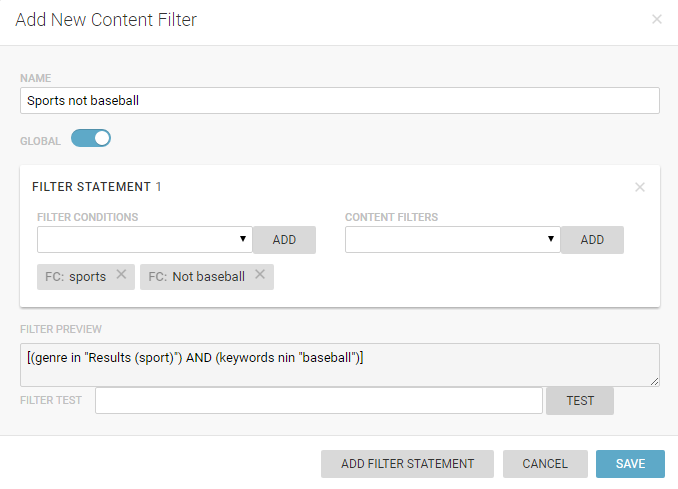Select the 'FC: sports' chip label
Viewport: 678px width, 489px height.
coord(76,277)
